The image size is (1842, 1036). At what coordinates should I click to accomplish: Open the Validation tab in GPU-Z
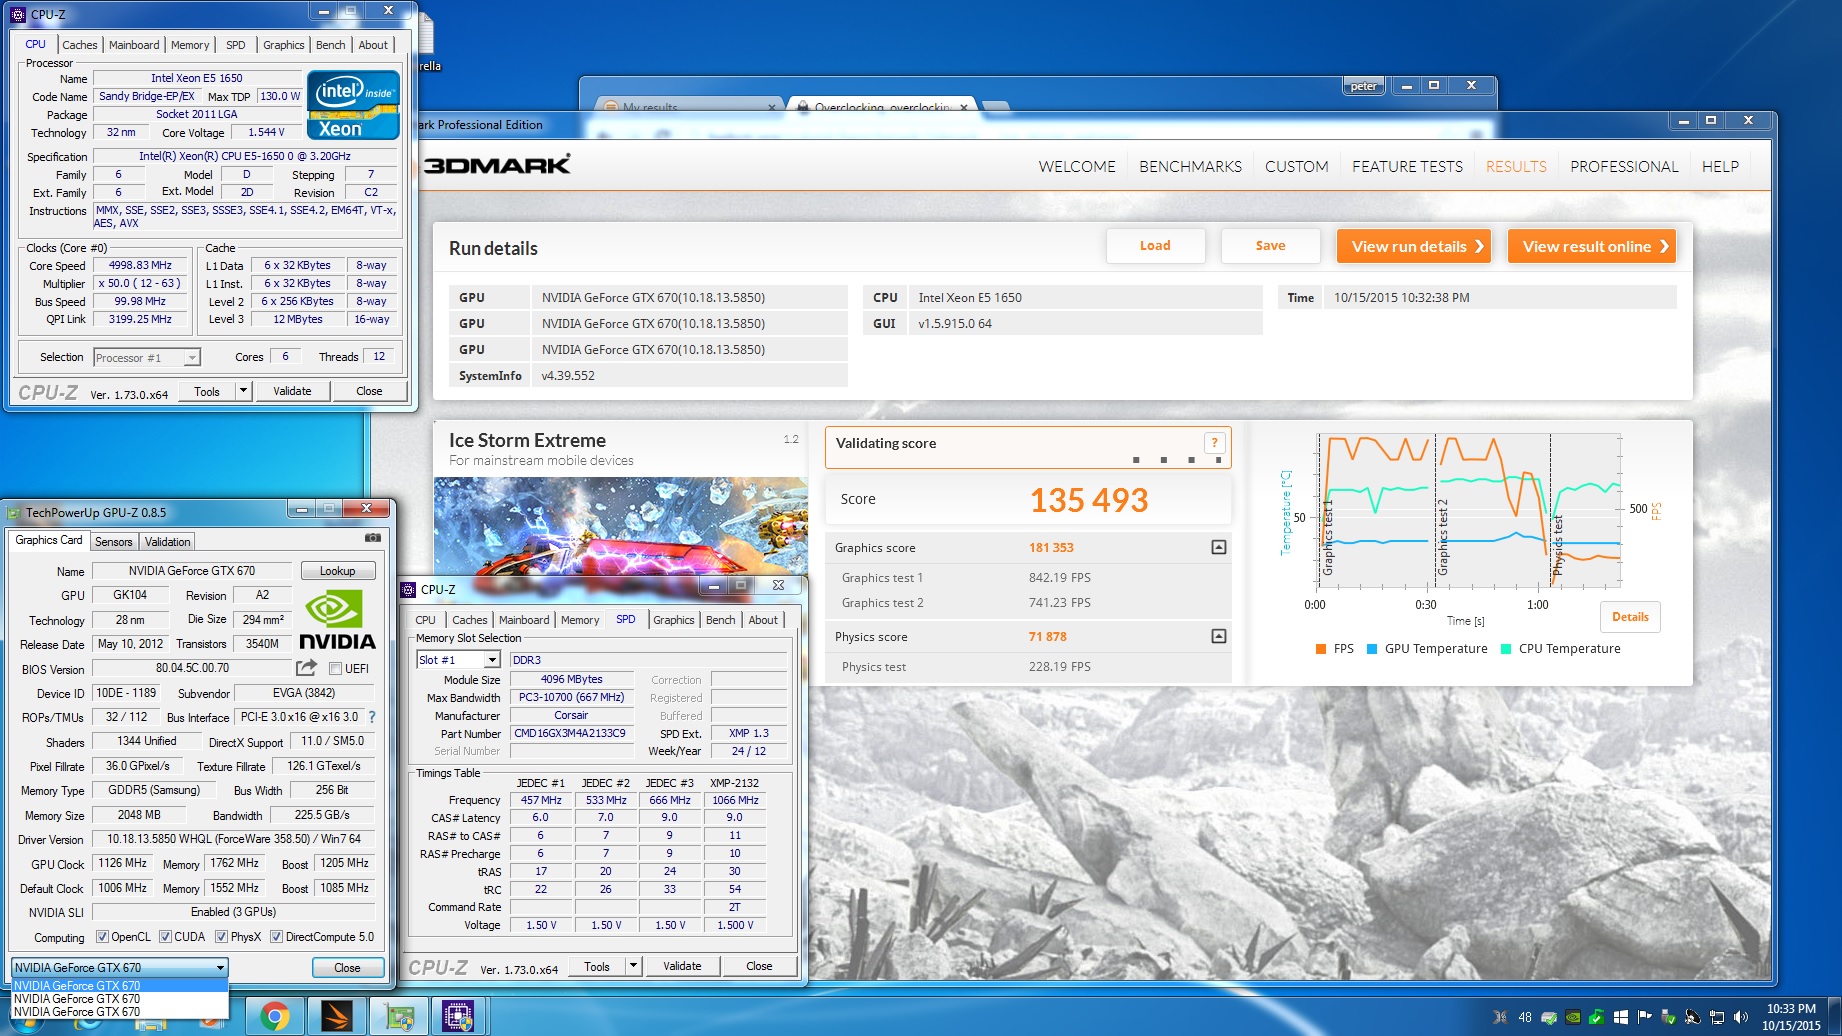[167, 542]
